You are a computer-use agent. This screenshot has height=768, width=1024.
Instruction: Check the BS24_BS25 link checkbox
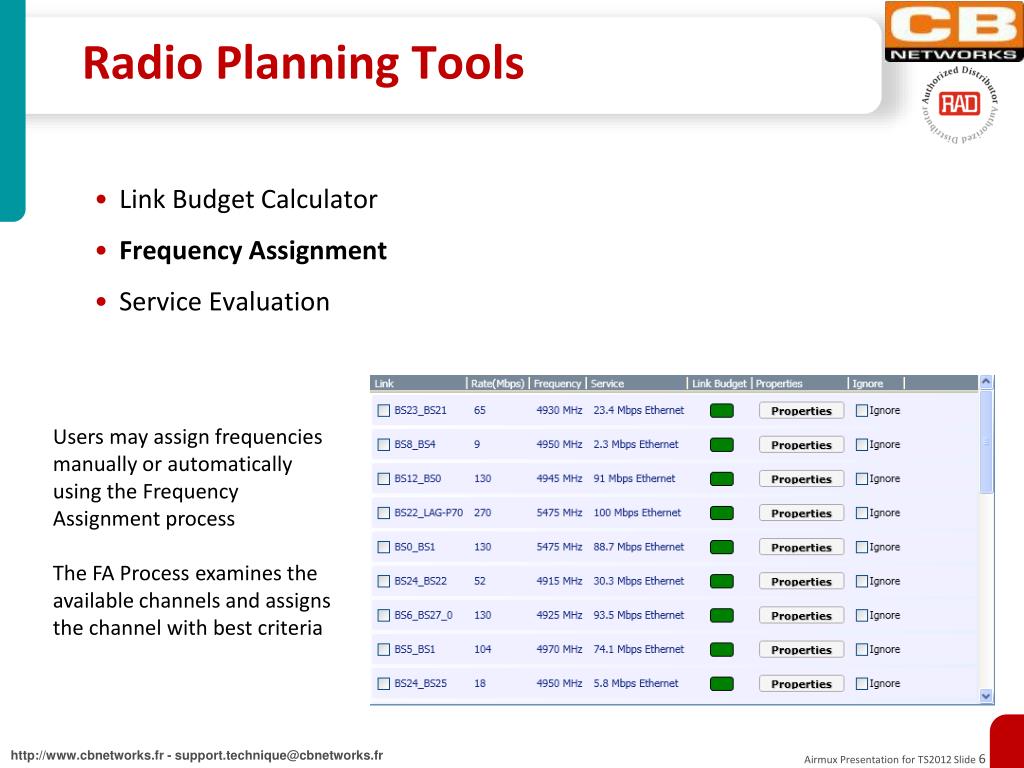pos(383,684)
